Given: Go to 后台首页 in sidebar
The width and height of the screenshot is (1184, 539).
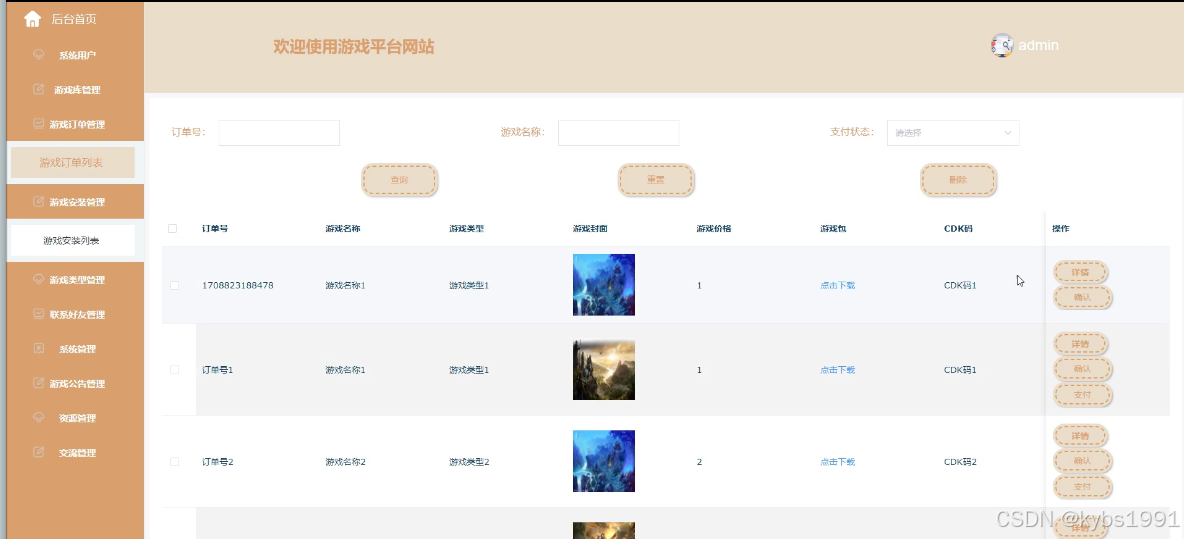Looking at the screenshot, I should (x=75, y=19).
